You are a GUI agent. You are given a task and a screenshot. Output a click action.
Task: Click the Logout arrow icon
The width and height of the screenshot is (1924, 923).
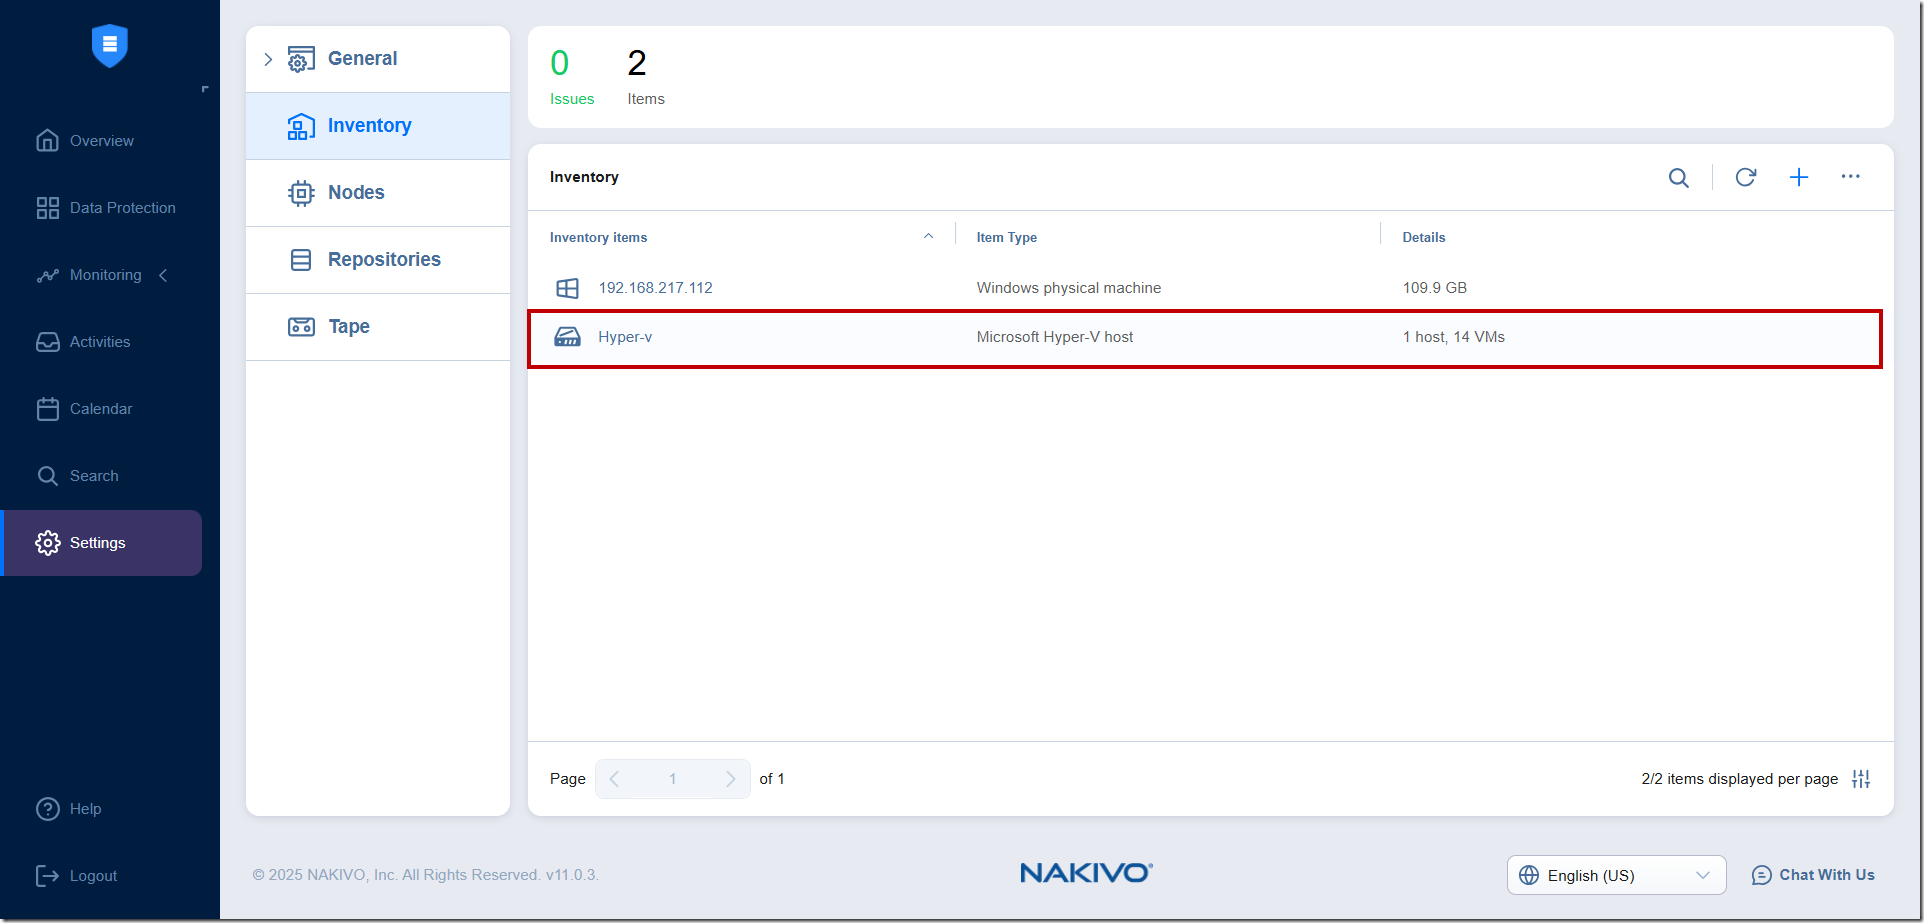[x=47, y=875]
